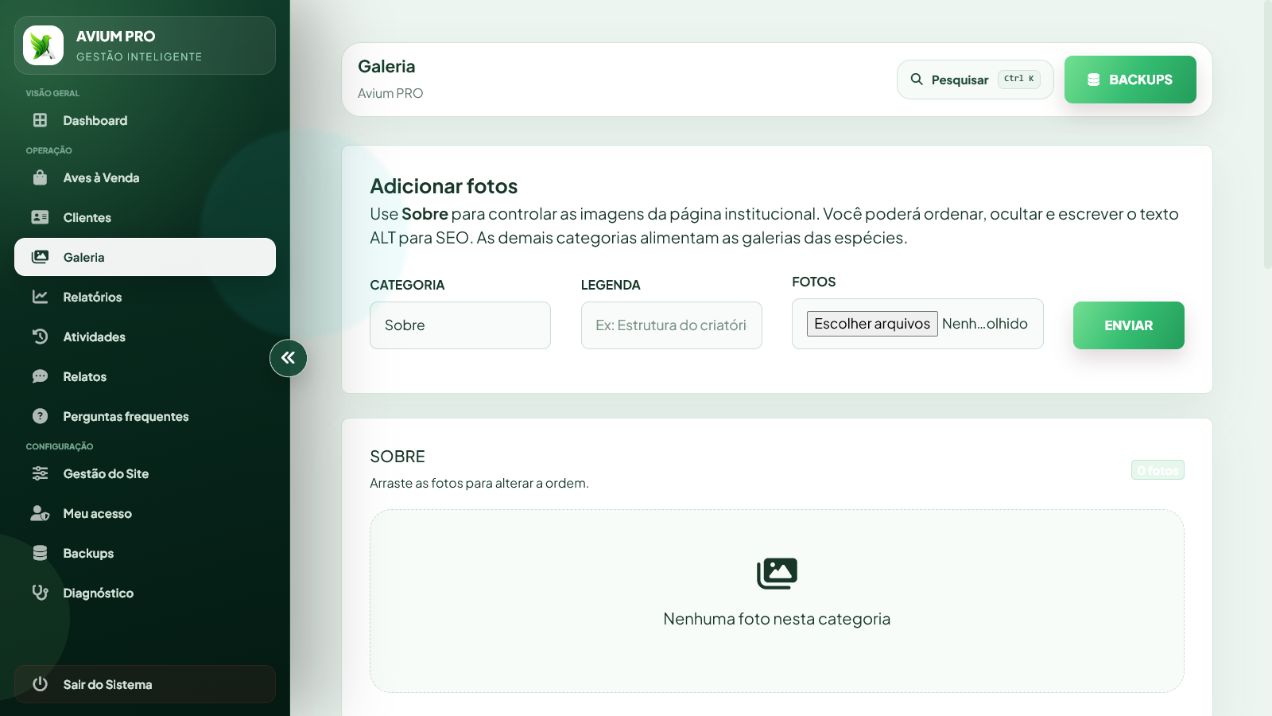Open the Dashboard menu item
Viewport: 1272px width, 716px height.
tap(145, 120)
